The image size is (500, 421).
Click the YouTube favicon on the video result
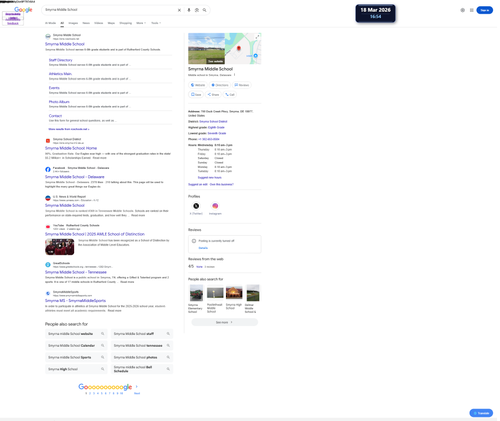point(48,227)
